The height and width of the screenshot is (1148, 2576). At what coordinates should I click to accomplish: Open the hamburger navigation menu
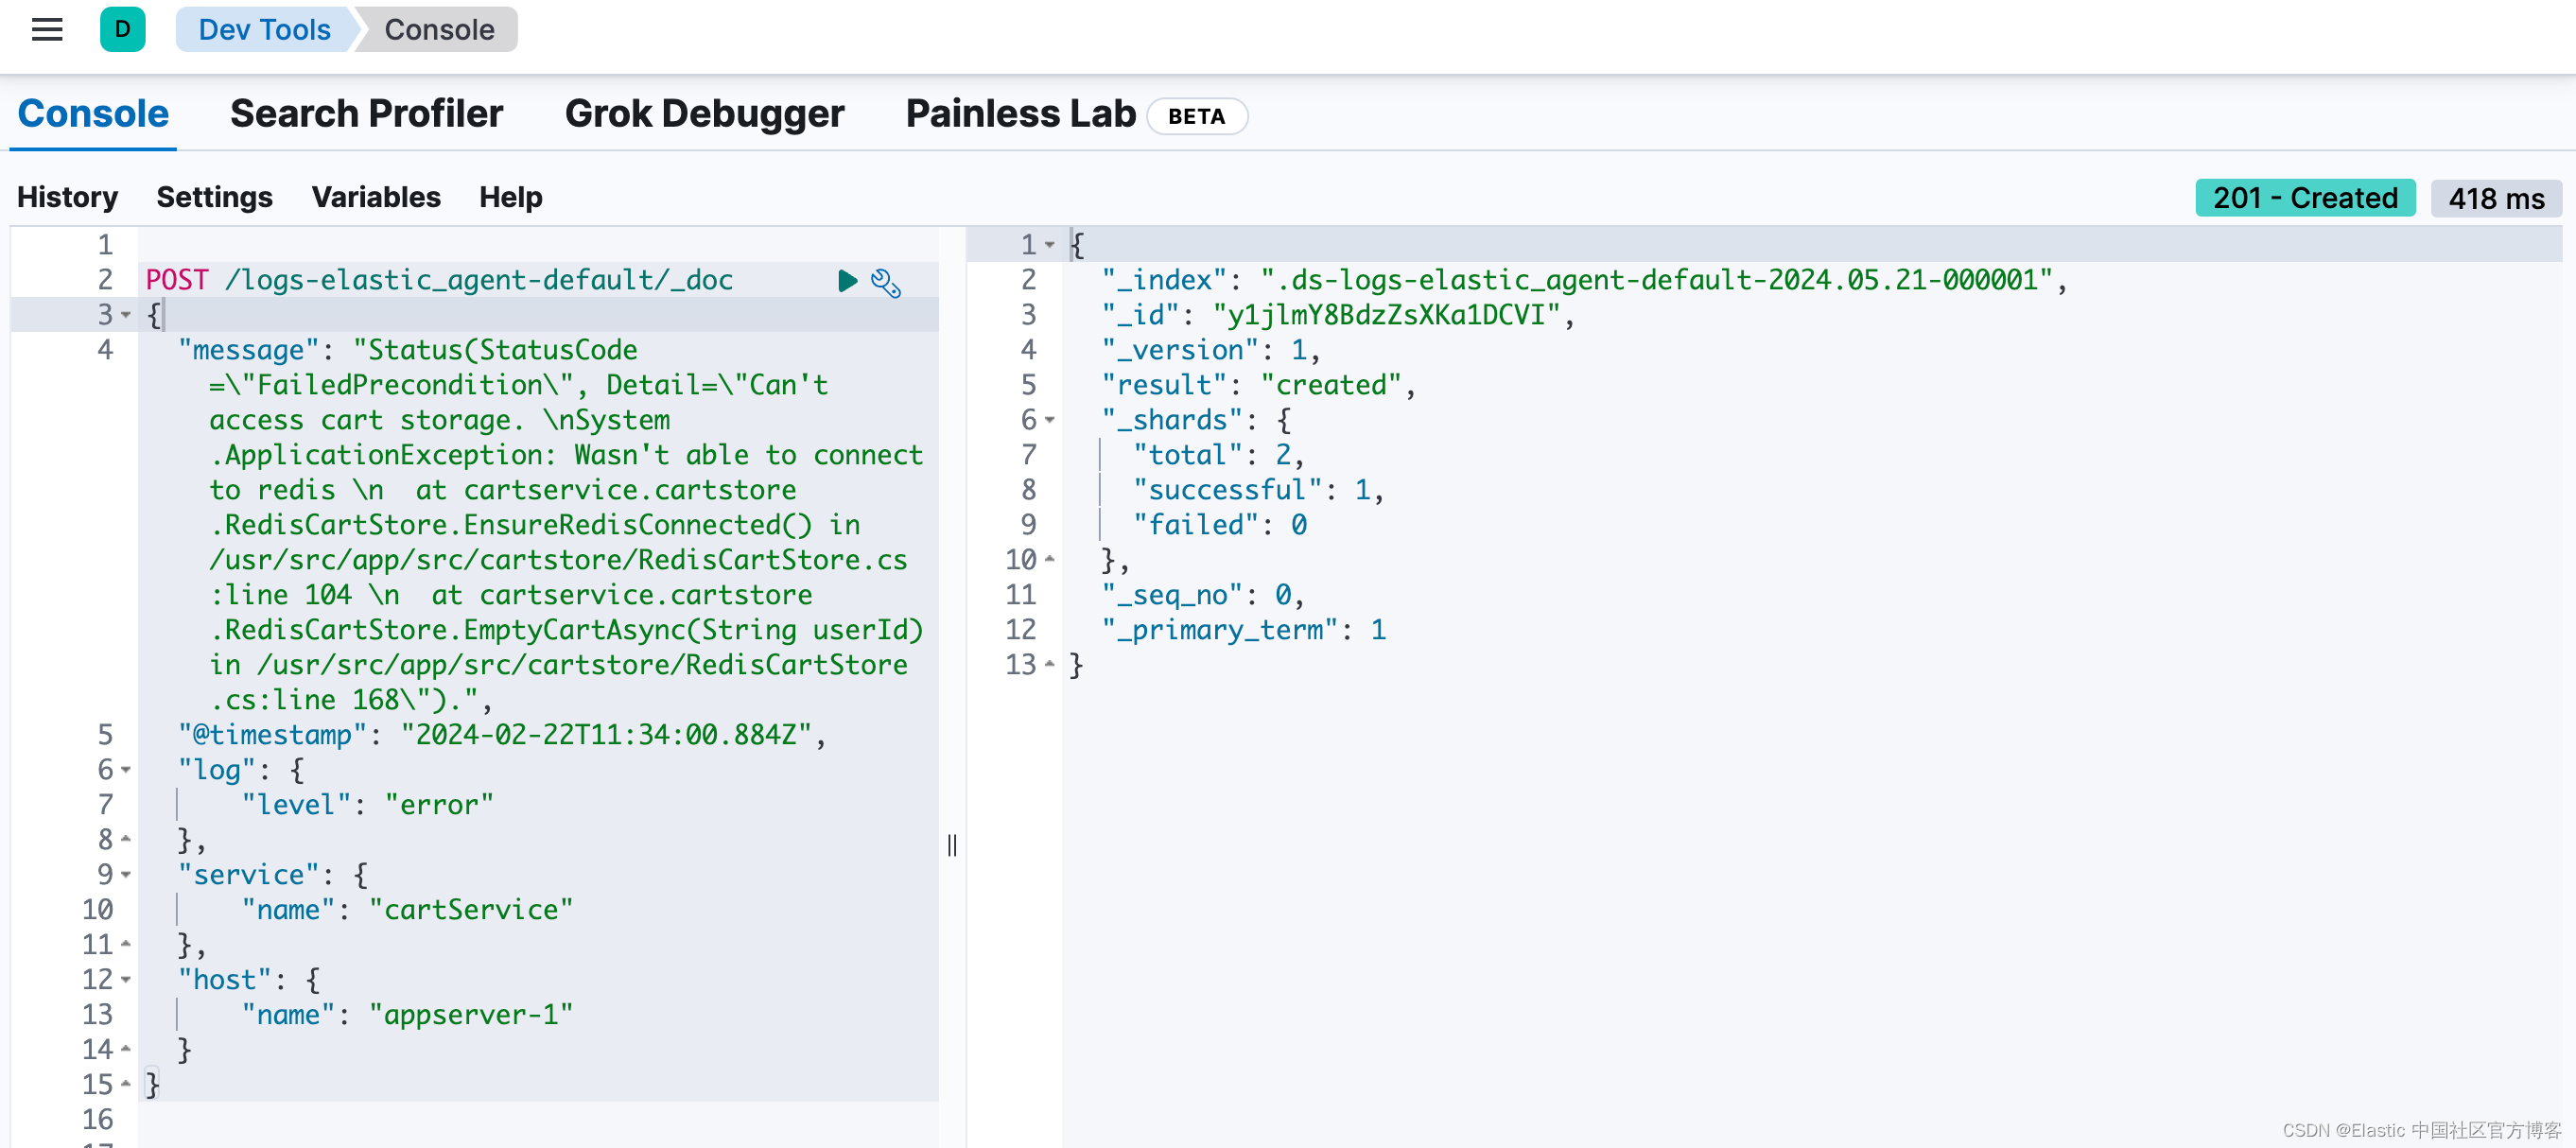47,29
